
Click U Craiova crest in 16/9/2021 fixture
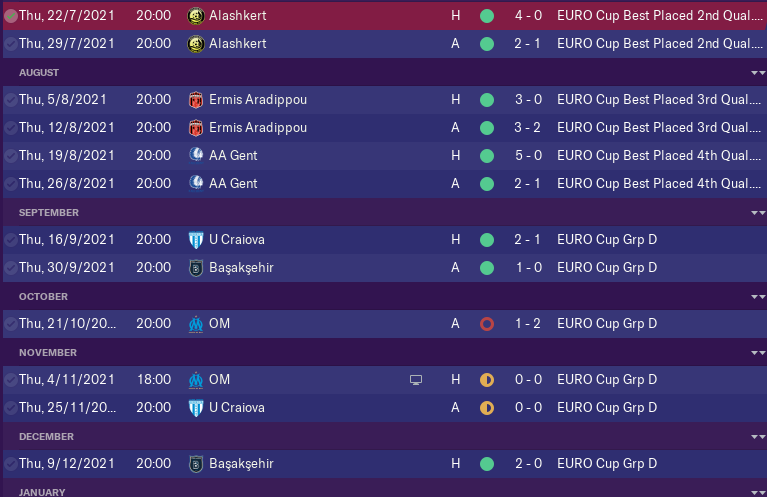(x=195, y=240)
